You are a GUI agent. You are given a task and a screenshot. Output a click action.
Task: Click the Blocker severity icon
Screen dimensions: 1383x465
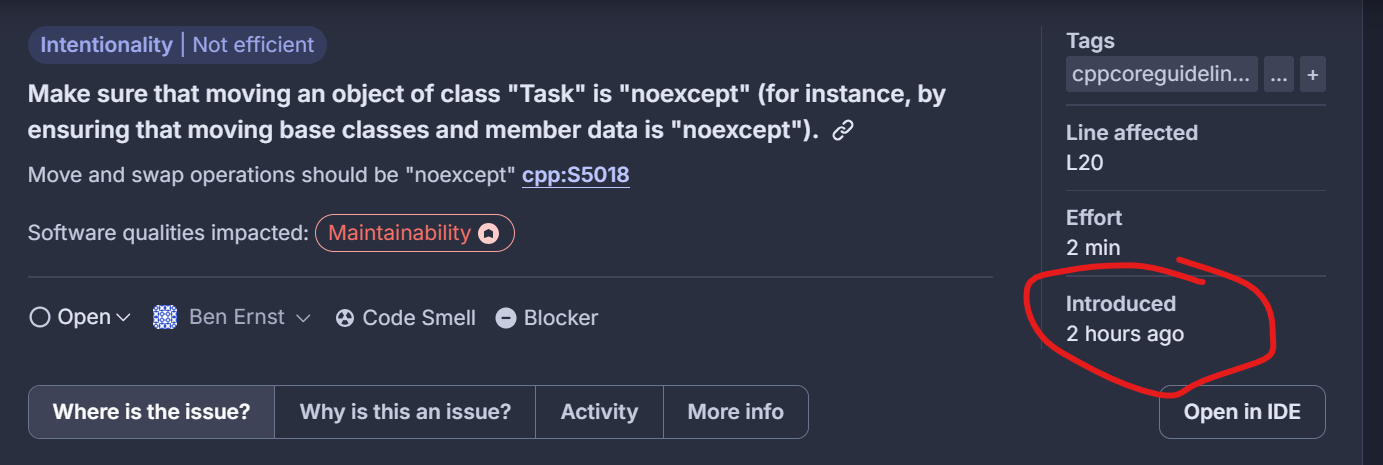pyautogui.click(x=506, y=318)
